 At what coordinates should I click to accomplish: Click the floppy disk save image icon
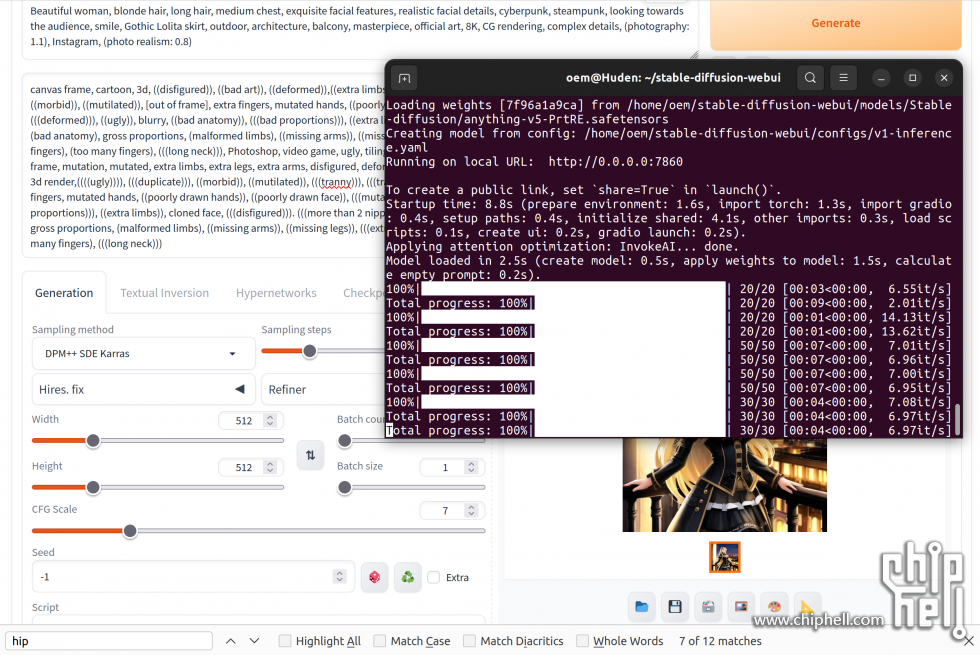click(675, 606)
